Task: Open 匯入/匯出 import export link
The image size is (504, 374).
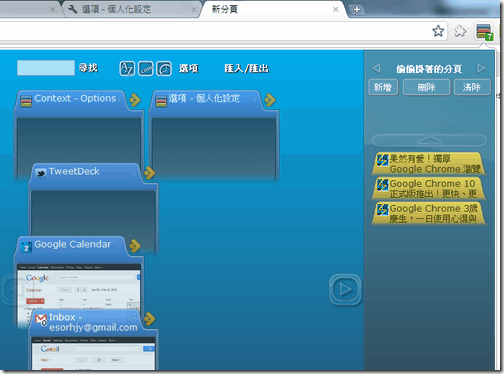Action: tap(247, 69)
